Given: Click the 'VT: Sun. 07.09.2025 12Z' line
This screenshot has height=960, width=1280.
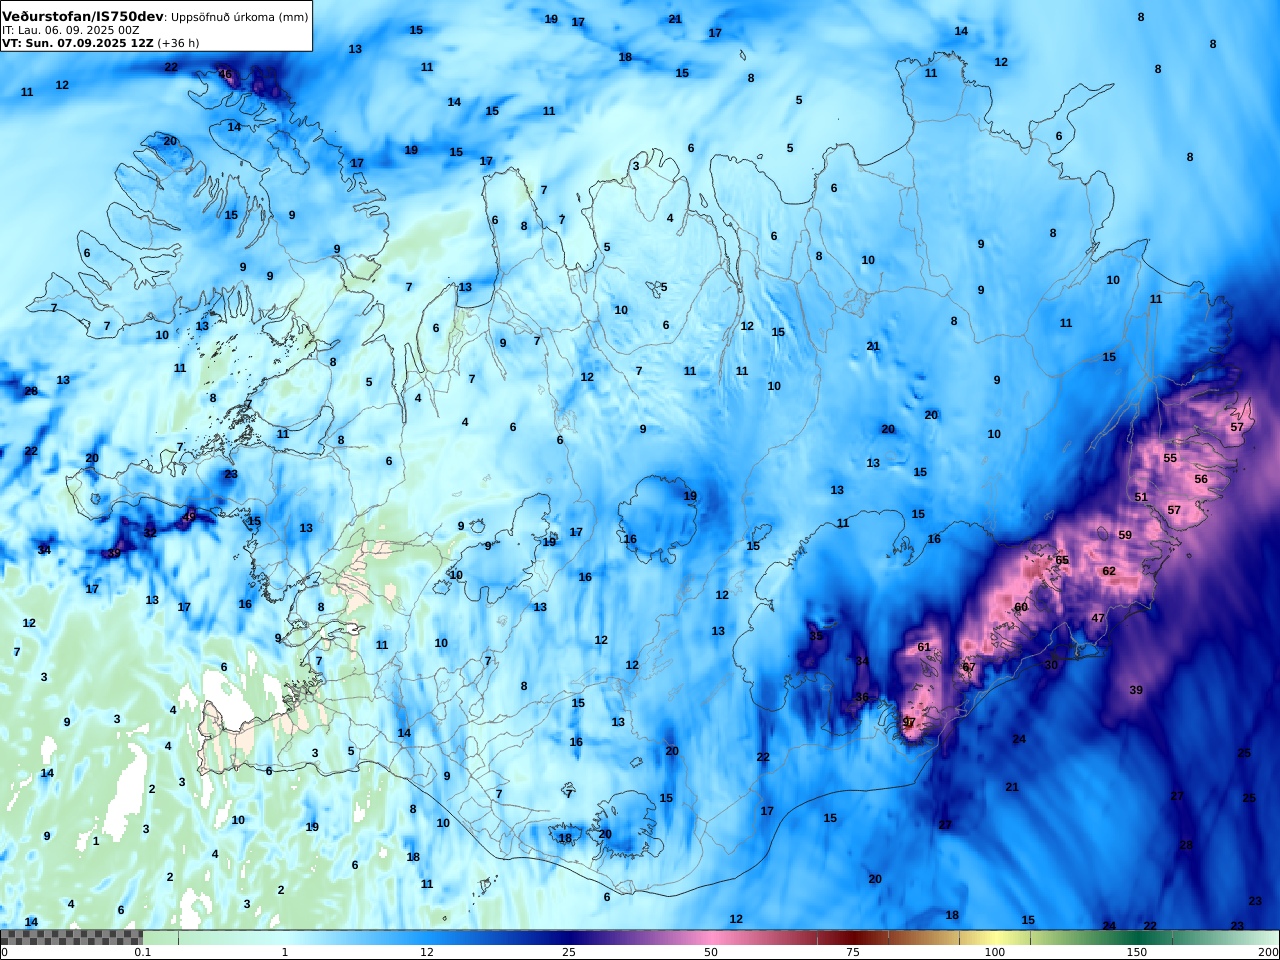Looking at the screenshot, I should (77, 43).
